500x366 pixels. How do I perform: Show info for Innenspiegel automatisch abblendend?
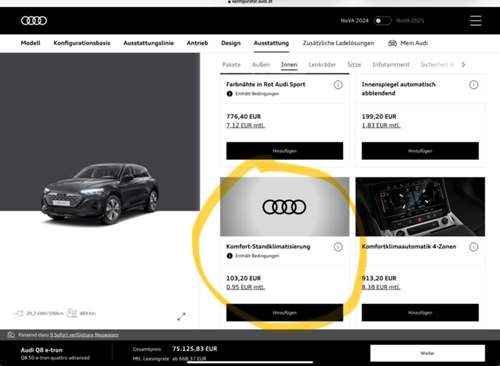tap(474, 85)
